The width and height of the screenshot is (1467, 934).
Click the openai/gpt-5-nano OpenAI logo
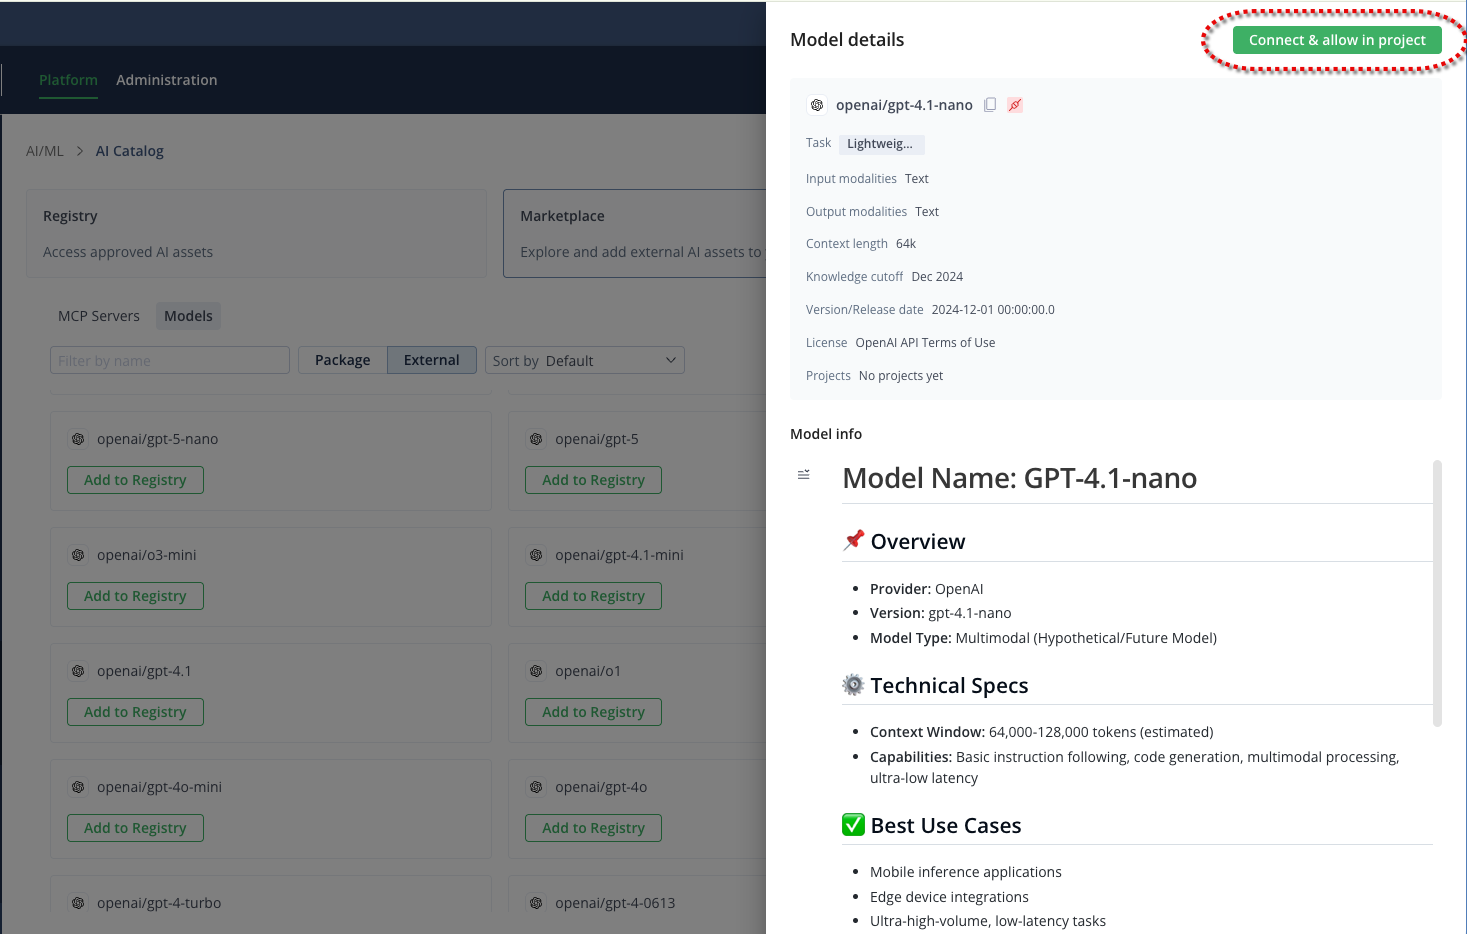78,439
